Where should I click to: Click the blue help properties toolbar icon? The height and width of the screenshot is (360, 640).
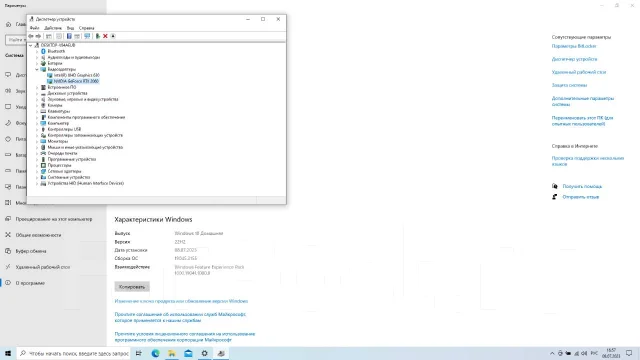69,36
